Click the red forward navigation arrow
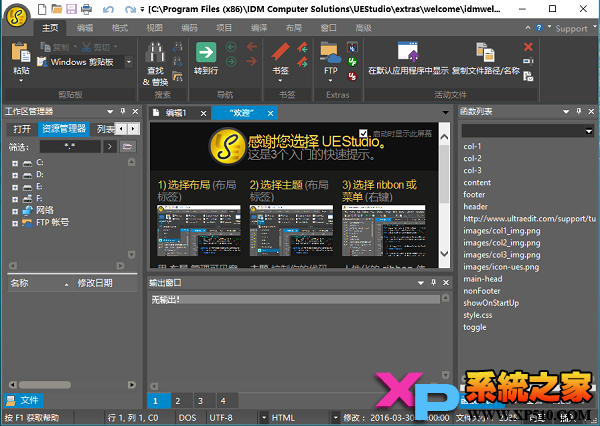This screenshot has width=600, height=426. 251,61
